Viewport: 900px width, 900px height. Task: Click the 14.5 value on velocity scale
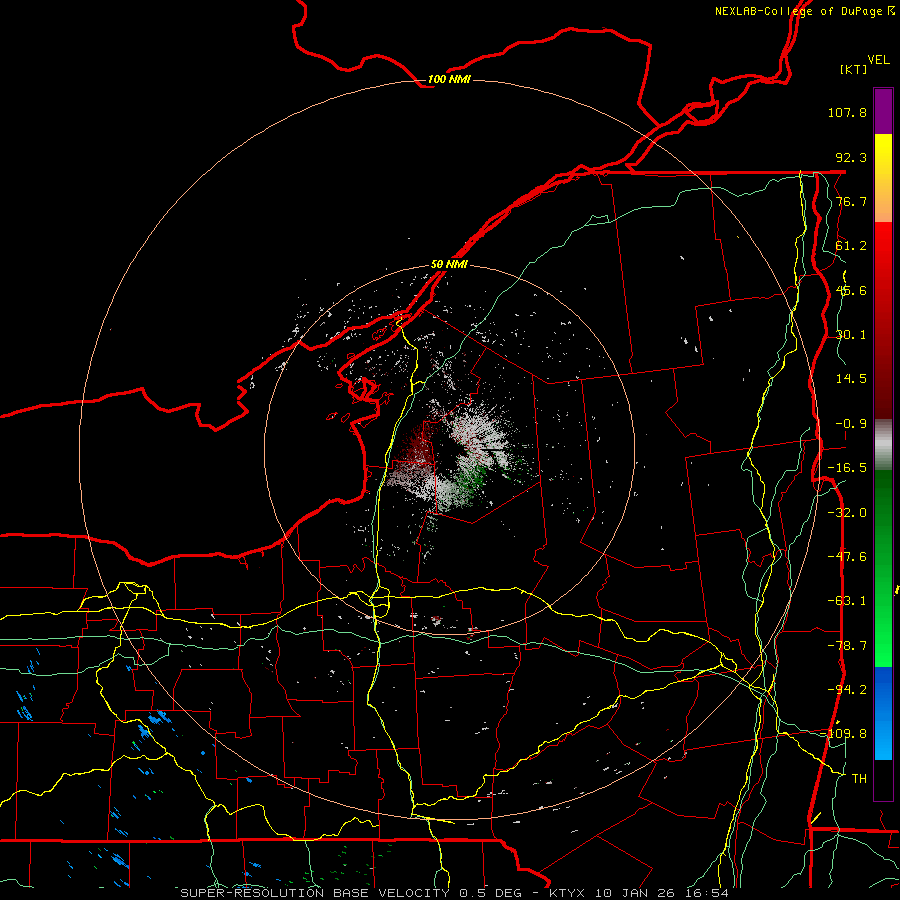(851, 379)
